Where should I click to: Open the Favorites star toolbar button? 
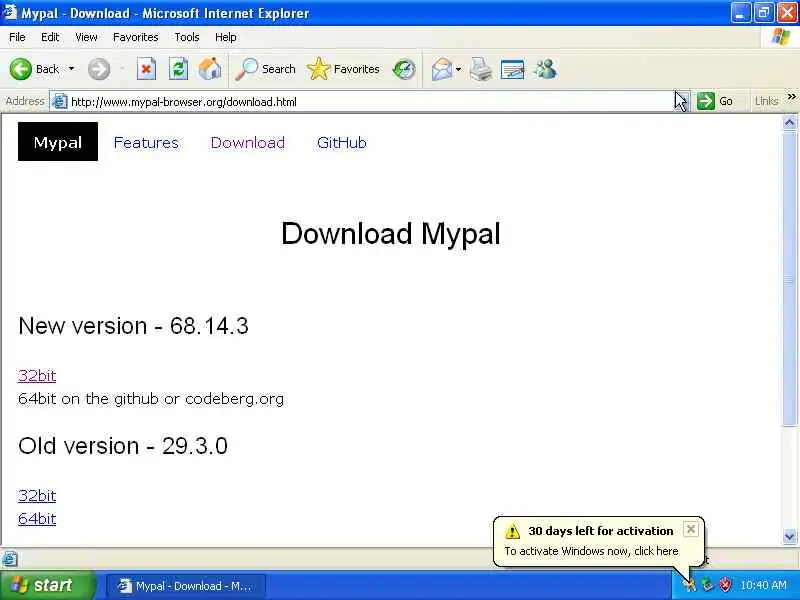coord(343,69)
